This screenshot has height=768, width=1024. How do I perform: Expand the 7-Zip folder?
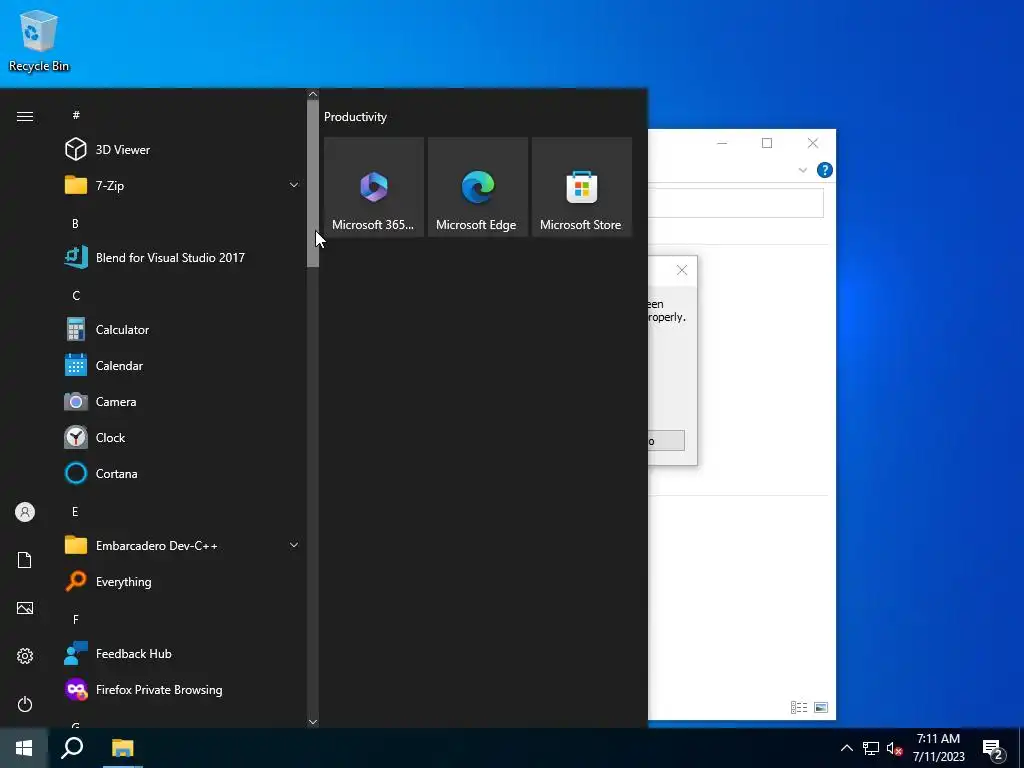183,185
